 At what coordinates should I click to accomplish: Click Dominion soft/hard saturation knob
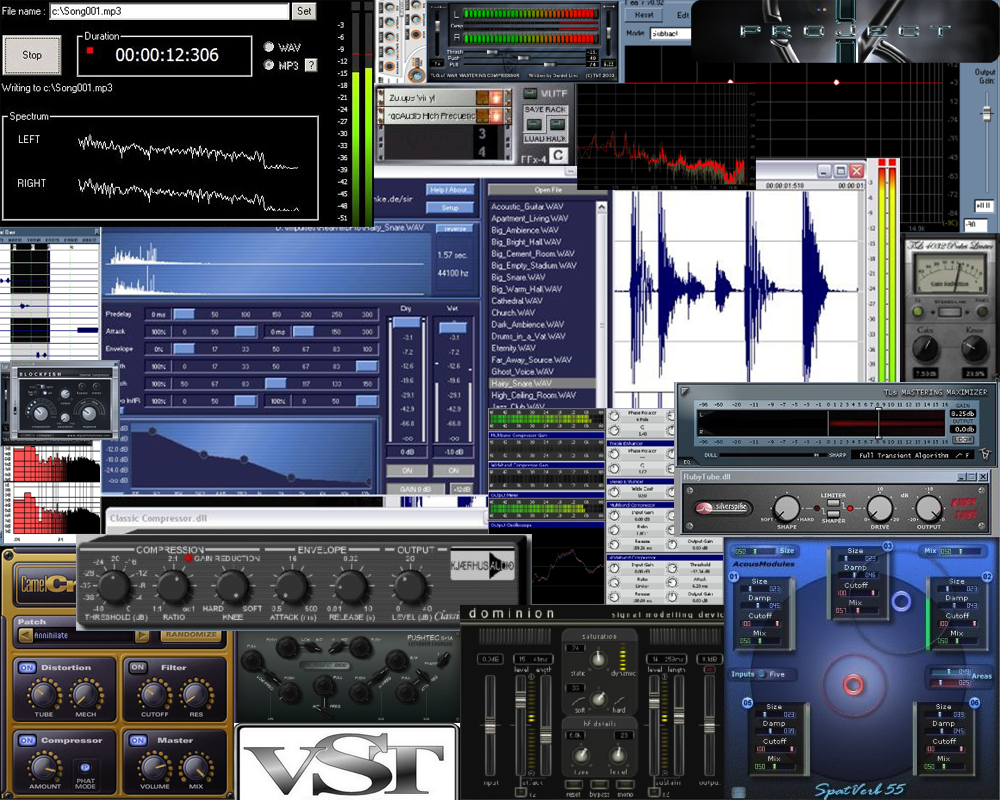tap(598, 699)
